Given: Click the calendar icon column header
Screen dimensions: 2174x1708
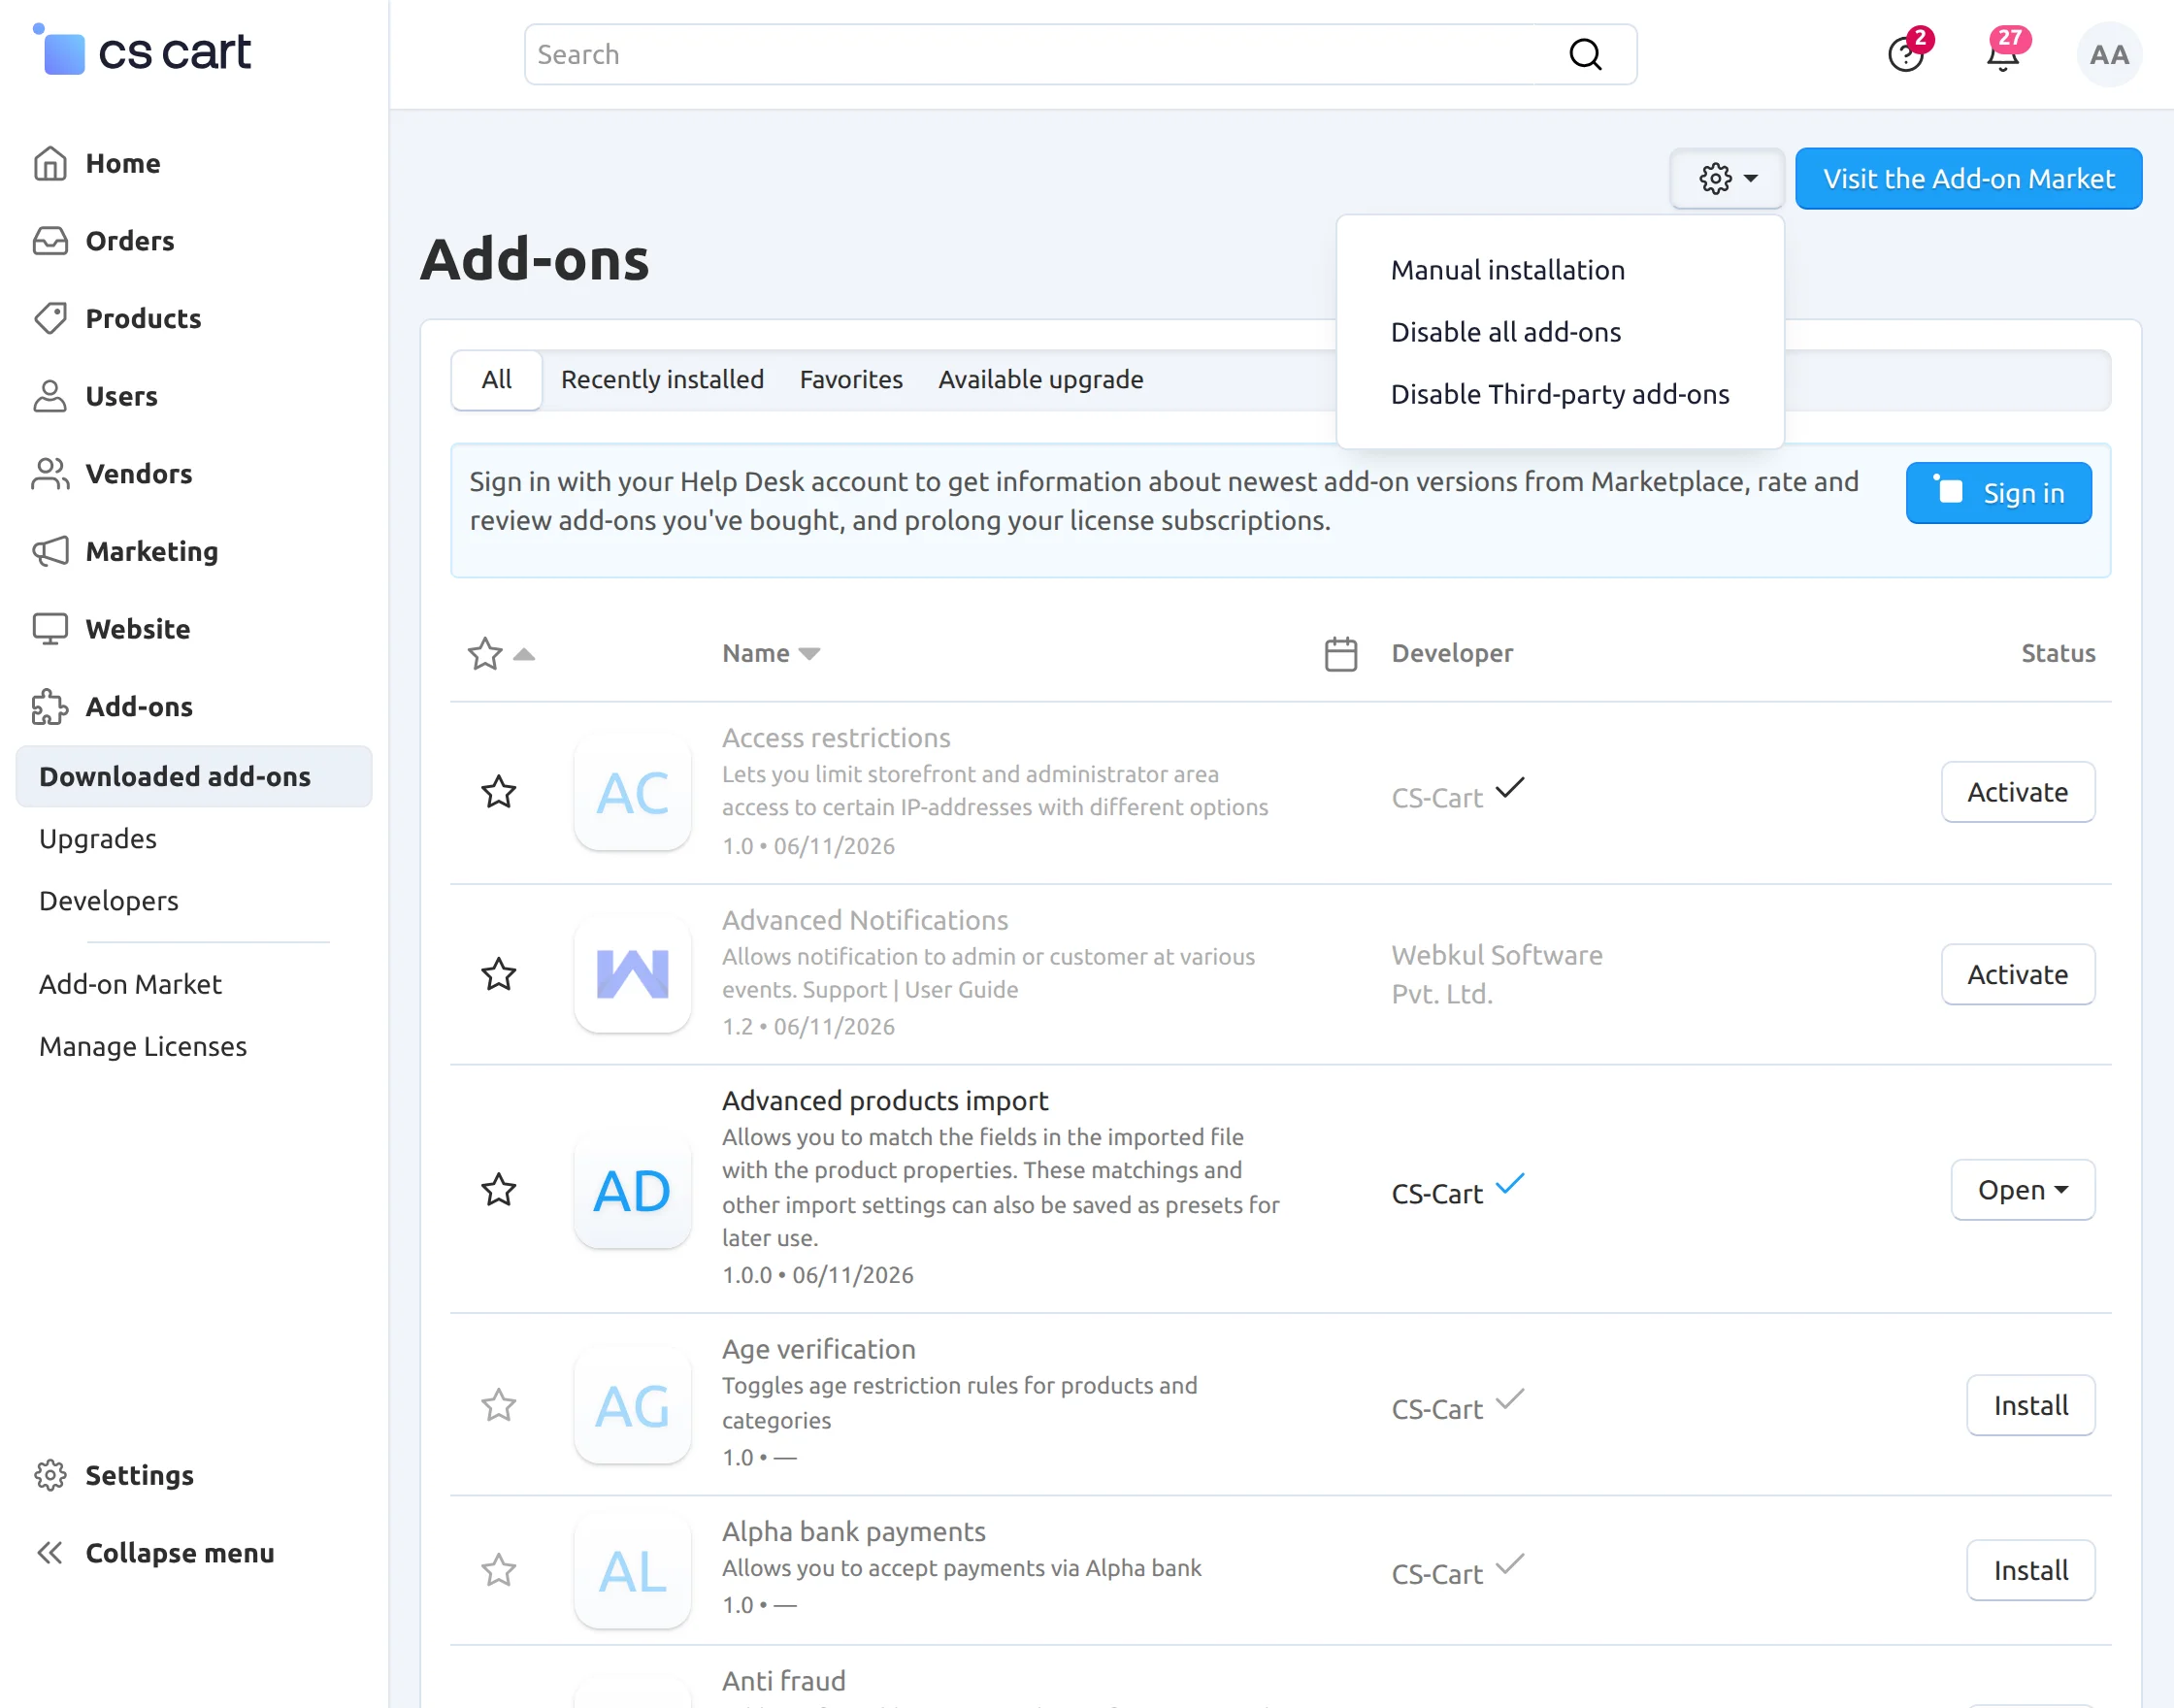Looking at the screenshot, I should pyautogui.click(x=1340, y=654).
